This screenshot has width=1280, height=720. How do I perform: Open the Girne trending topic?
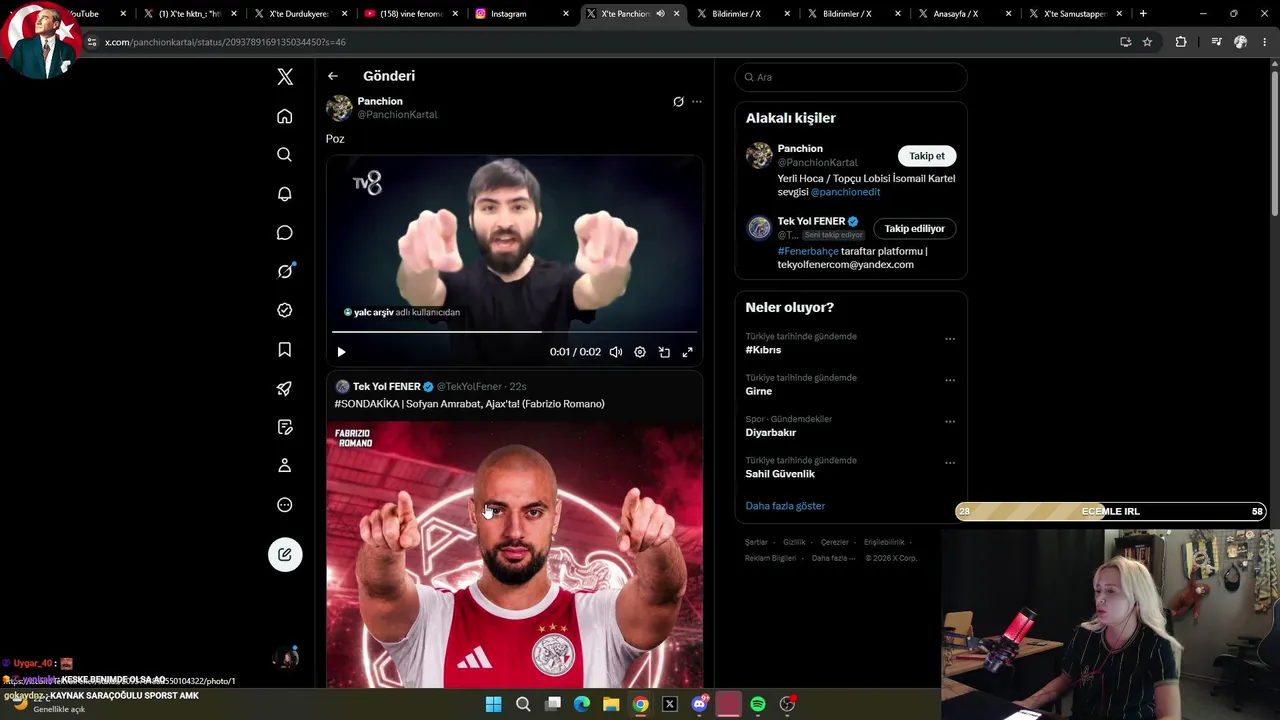(x=759, y=391)
